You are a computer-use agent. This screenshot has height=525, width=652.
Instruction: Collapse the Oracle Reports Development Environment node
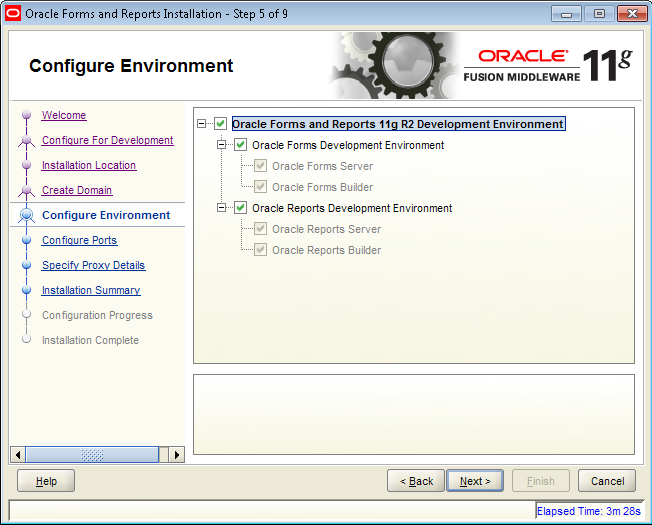coord(222,207)
